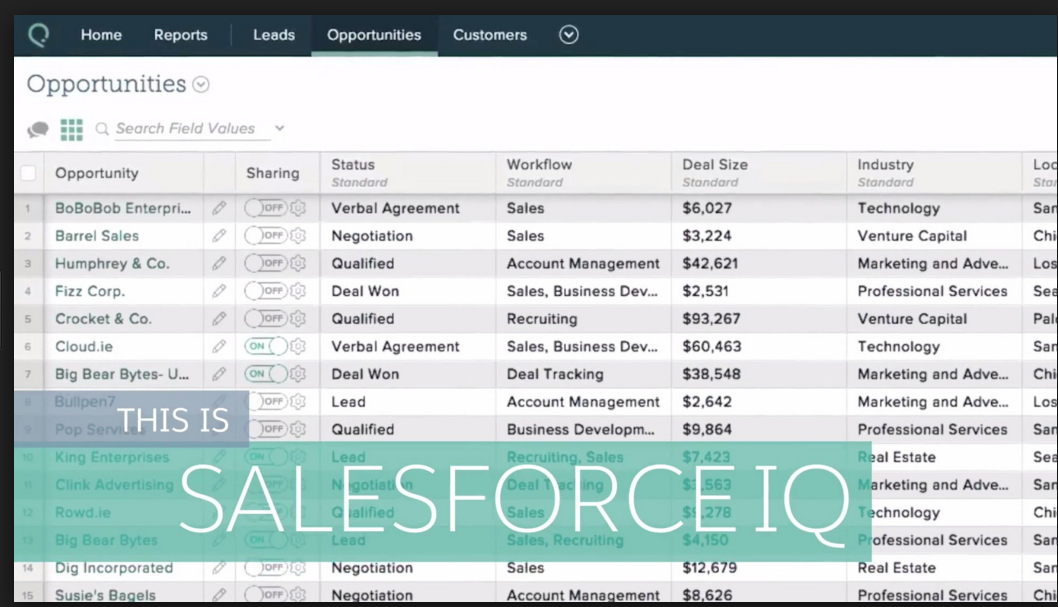
Task: Click the sharing gear for Fizz Corp.
Action: [x=298, y=291]
